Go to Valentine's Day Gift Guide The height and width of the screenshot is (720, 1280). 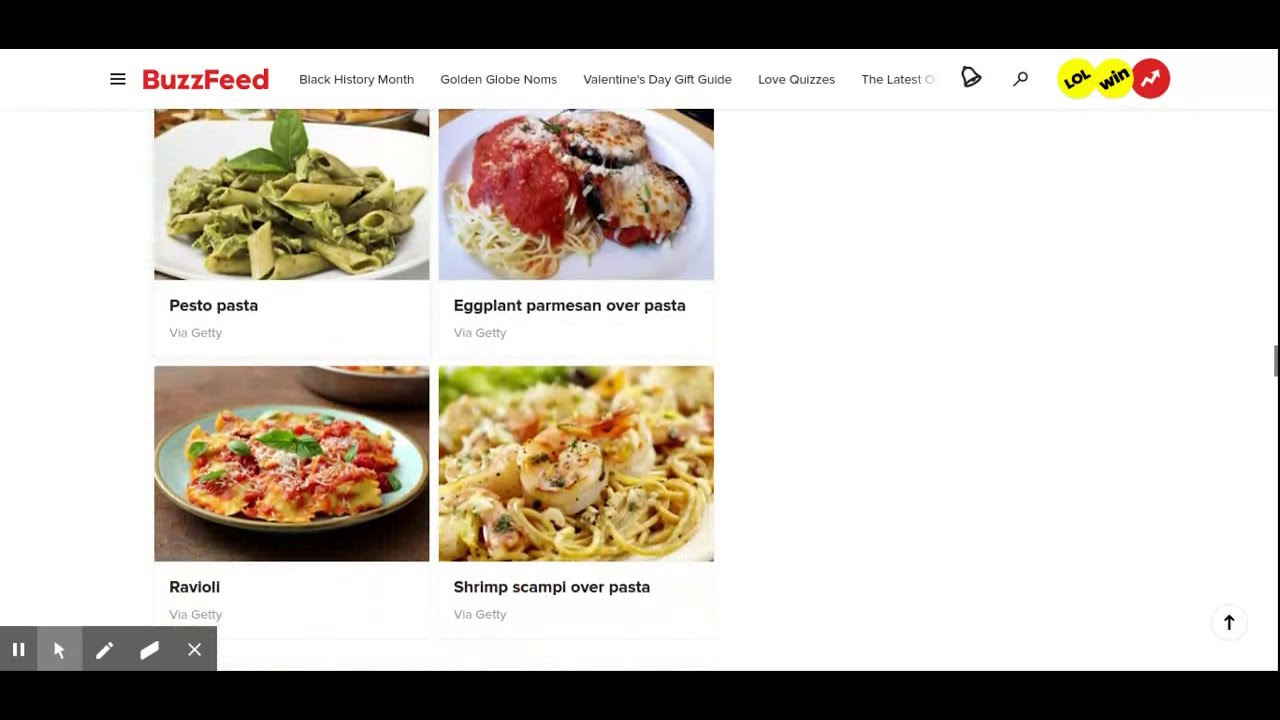657,79
